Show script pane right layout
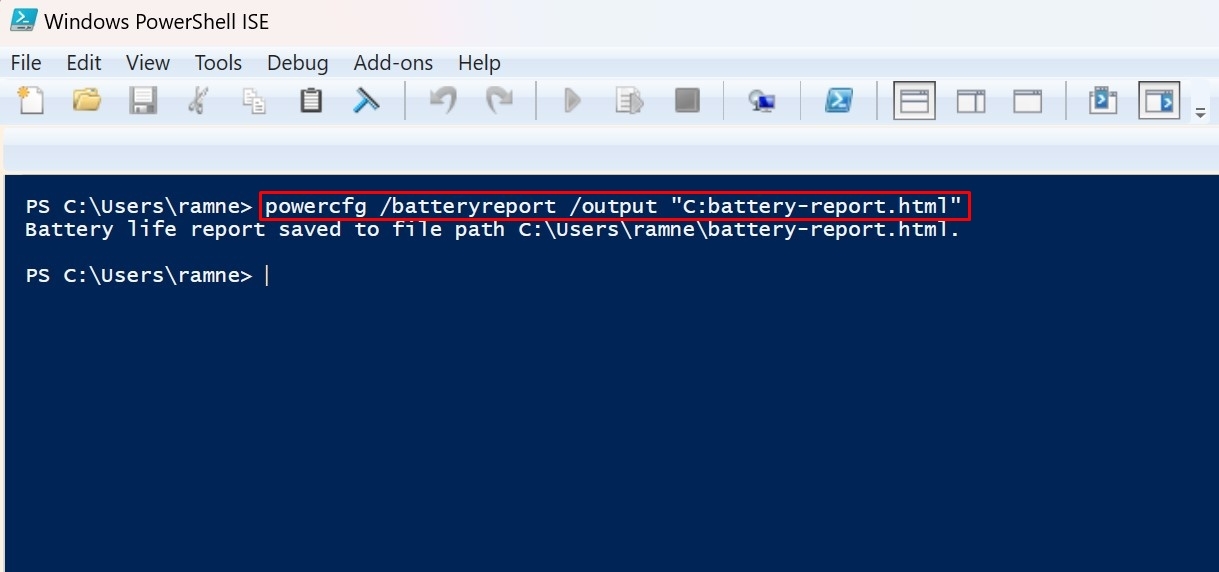This screenshot has width=1219, height=572. pyautogui.click(x=971, y=100)
